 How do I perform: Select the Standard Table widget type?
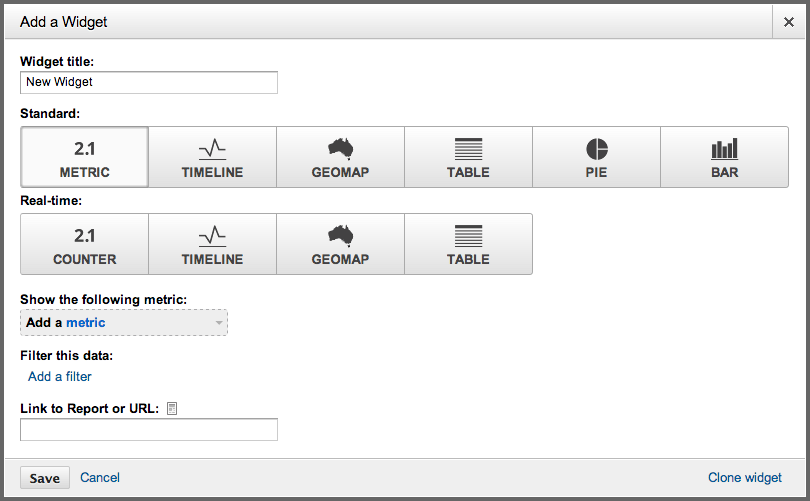[469, 157]
